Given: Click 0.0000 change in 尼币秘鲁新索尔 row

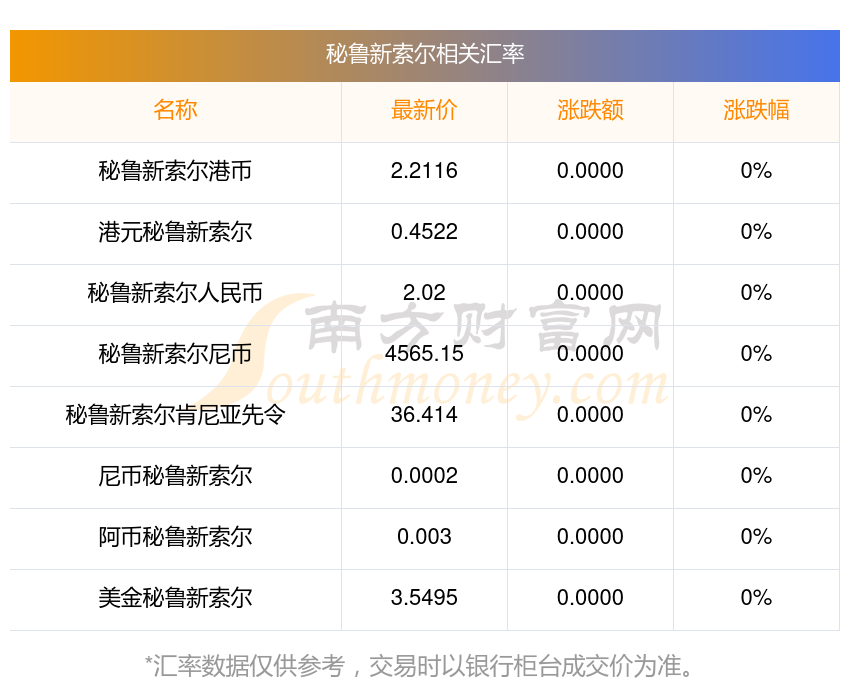Looking at the screenshot, I should 590,476.
